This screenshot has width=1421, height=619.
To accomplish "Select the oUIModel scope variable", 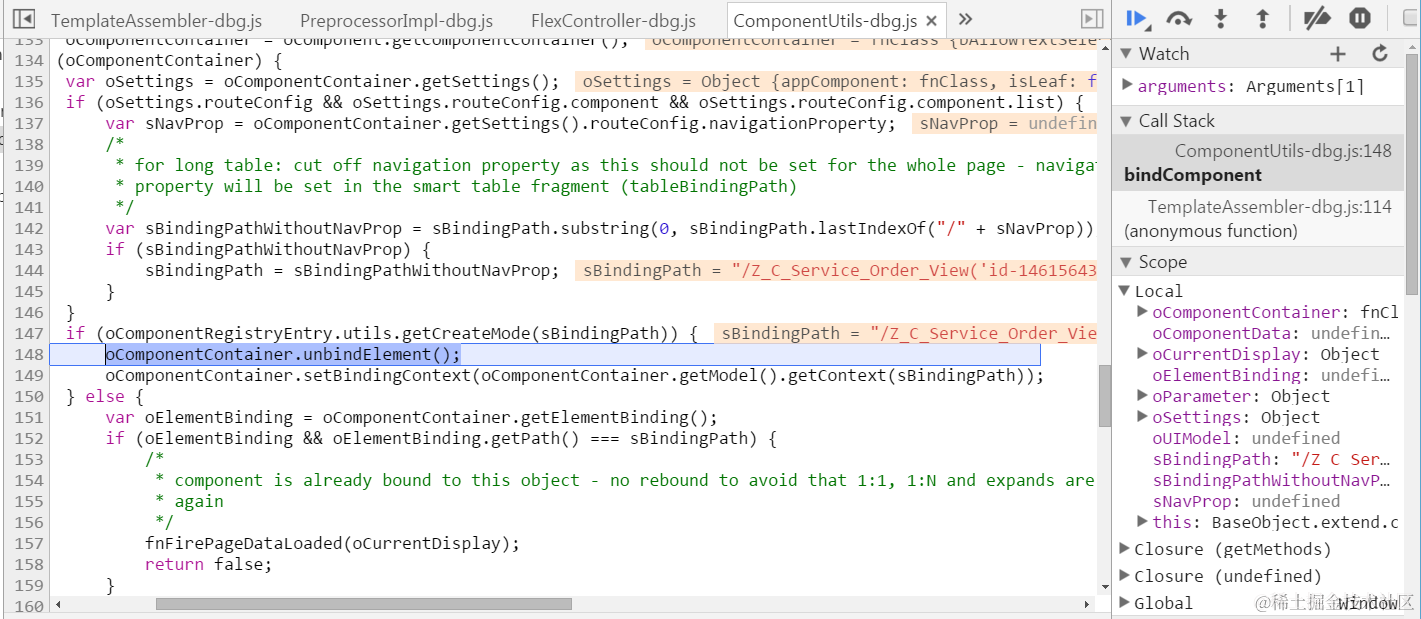I will pyautogui.click(x=1246, y=438).
